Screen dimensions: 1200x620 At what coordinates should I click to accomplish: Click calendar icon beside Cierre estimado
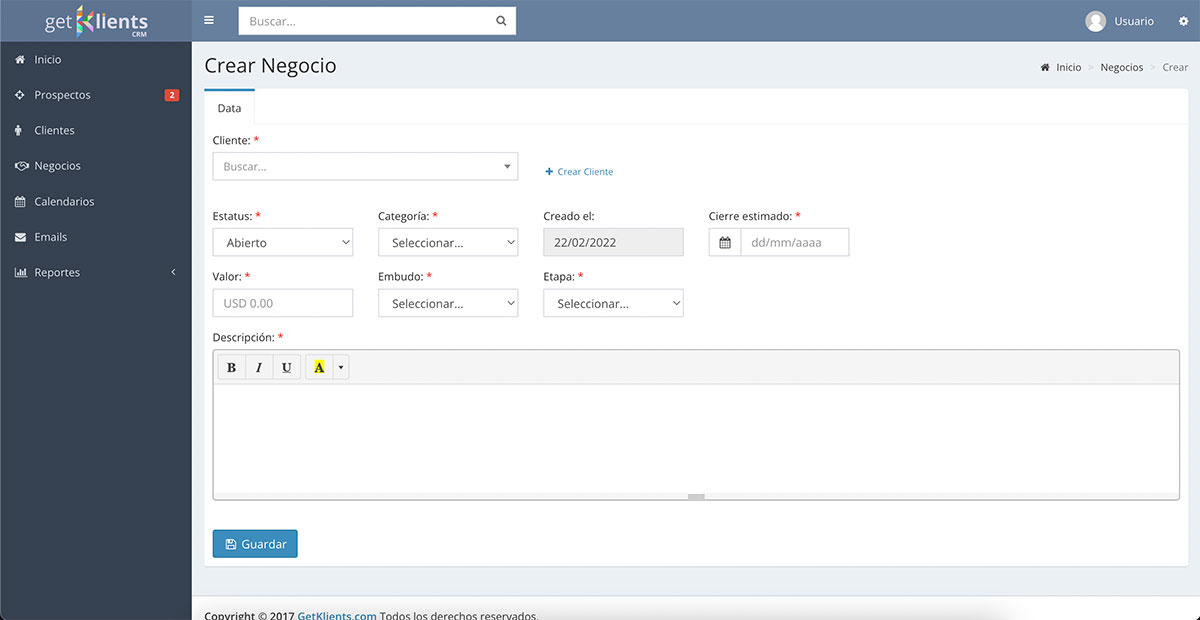pos(725,243)
